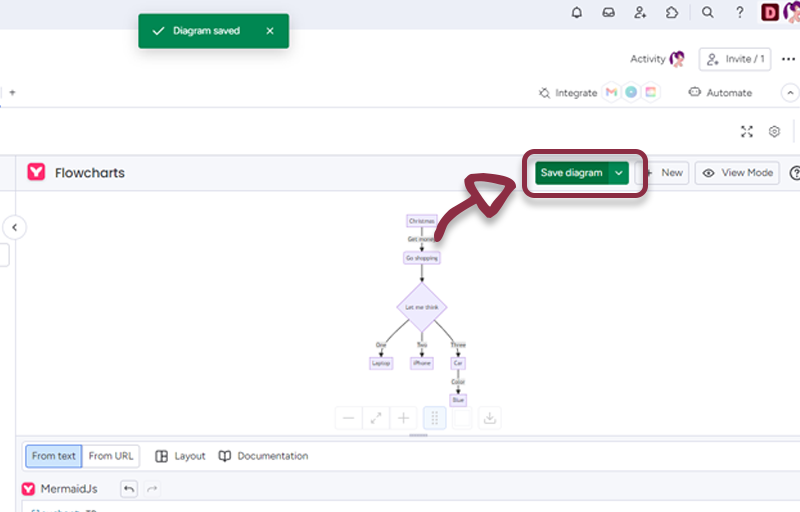Screen dimensions: 800x512
Task: Dismiss the Diagram saved notification
Action: pyautogui.click(x=269, y=31)
